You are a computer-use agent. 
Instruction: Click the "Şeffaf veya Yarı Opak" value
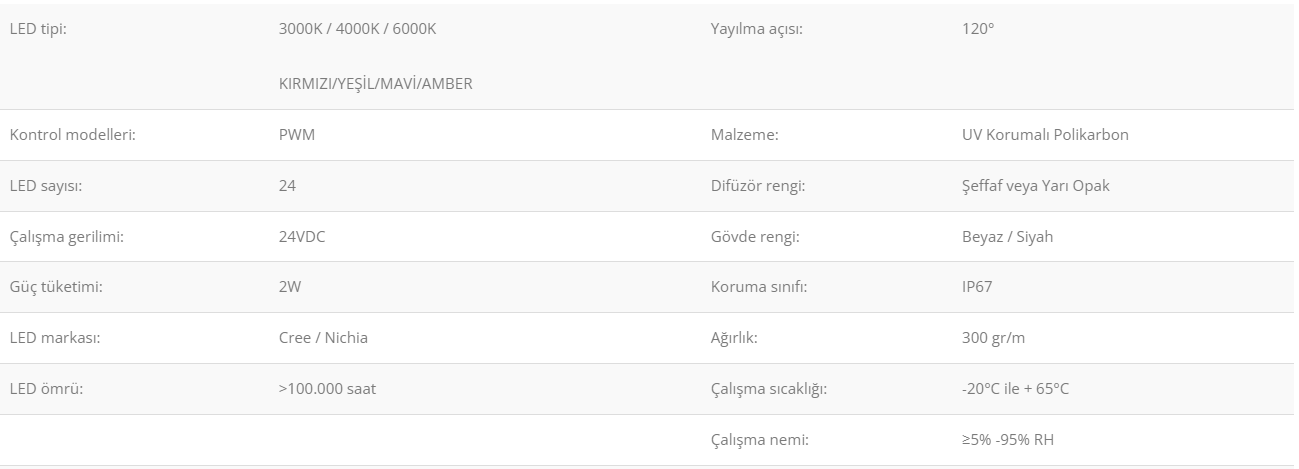(x=1035, y=186)
